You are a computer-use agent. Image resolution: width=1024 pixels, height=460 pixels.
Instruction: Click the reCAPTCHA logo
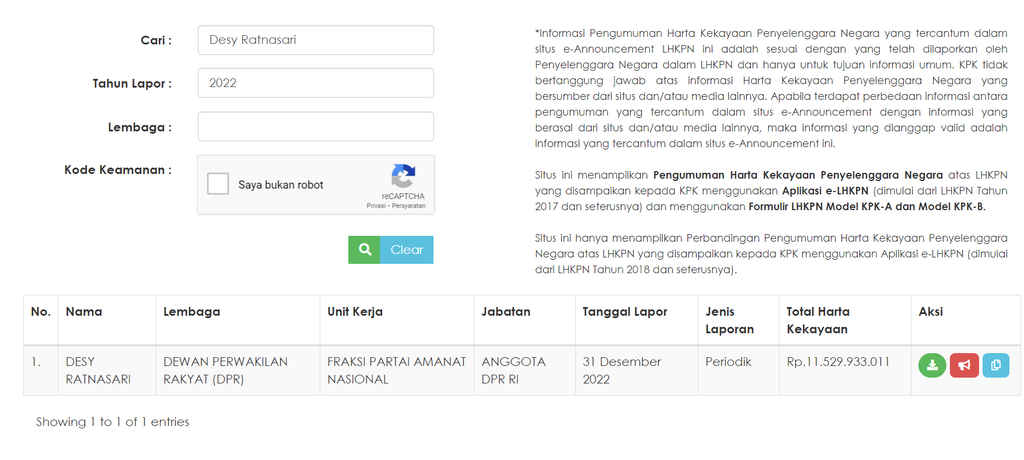pyautogui.click(x=403, y=178)
